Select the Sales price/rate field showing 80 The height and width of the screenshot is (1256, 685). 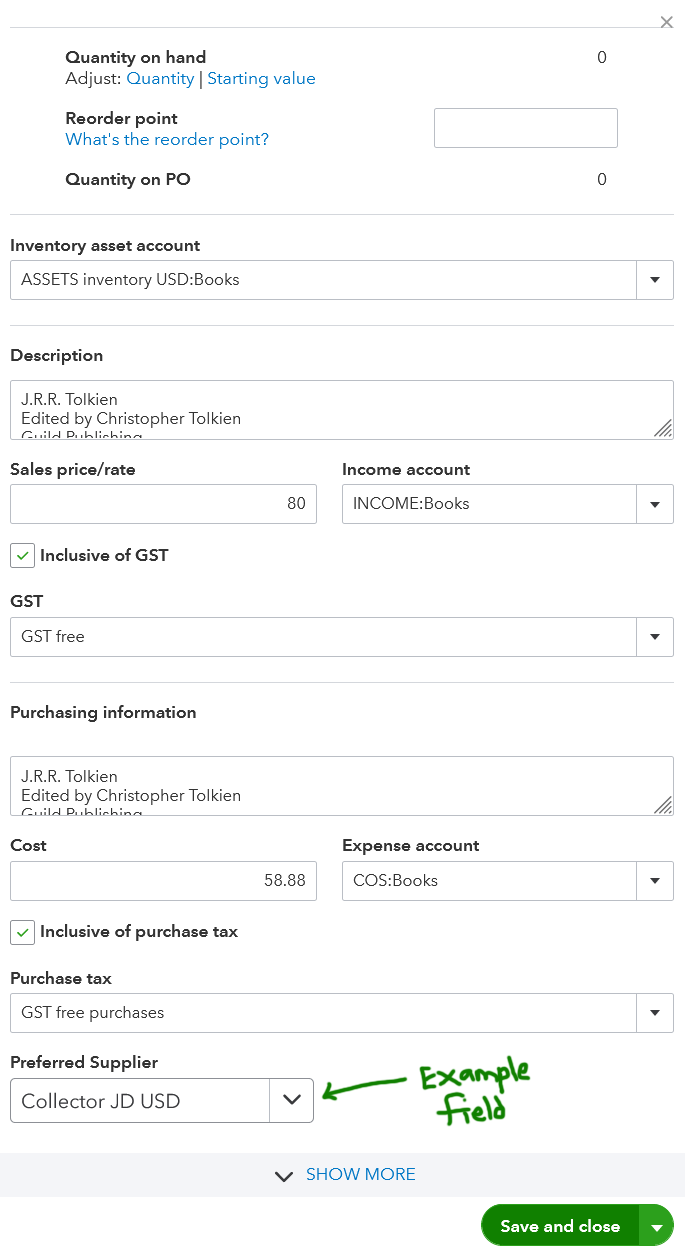click(163, 504)
